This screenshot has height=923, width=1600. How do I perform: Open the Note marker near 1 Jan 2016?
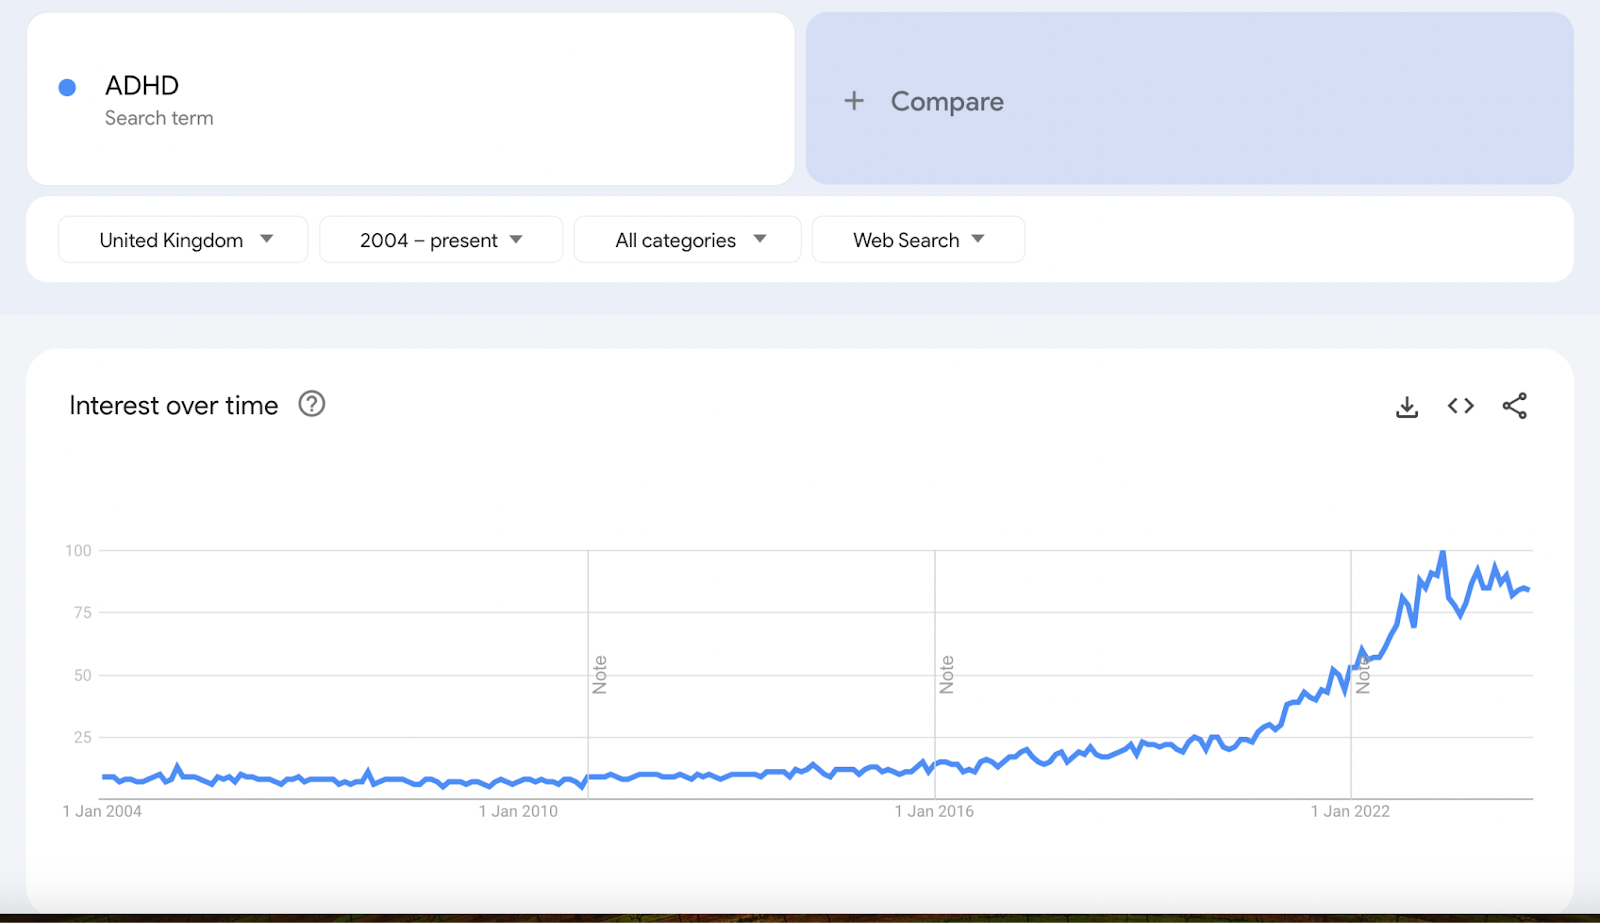[x=946, y=672]
